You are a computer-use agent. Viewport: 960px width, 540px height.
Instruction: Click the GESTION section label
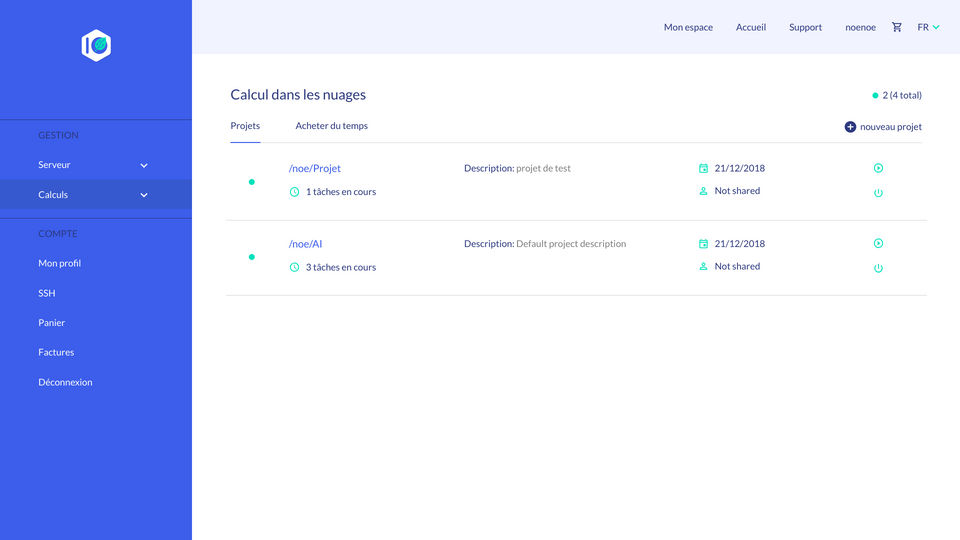tap(58, 135)
